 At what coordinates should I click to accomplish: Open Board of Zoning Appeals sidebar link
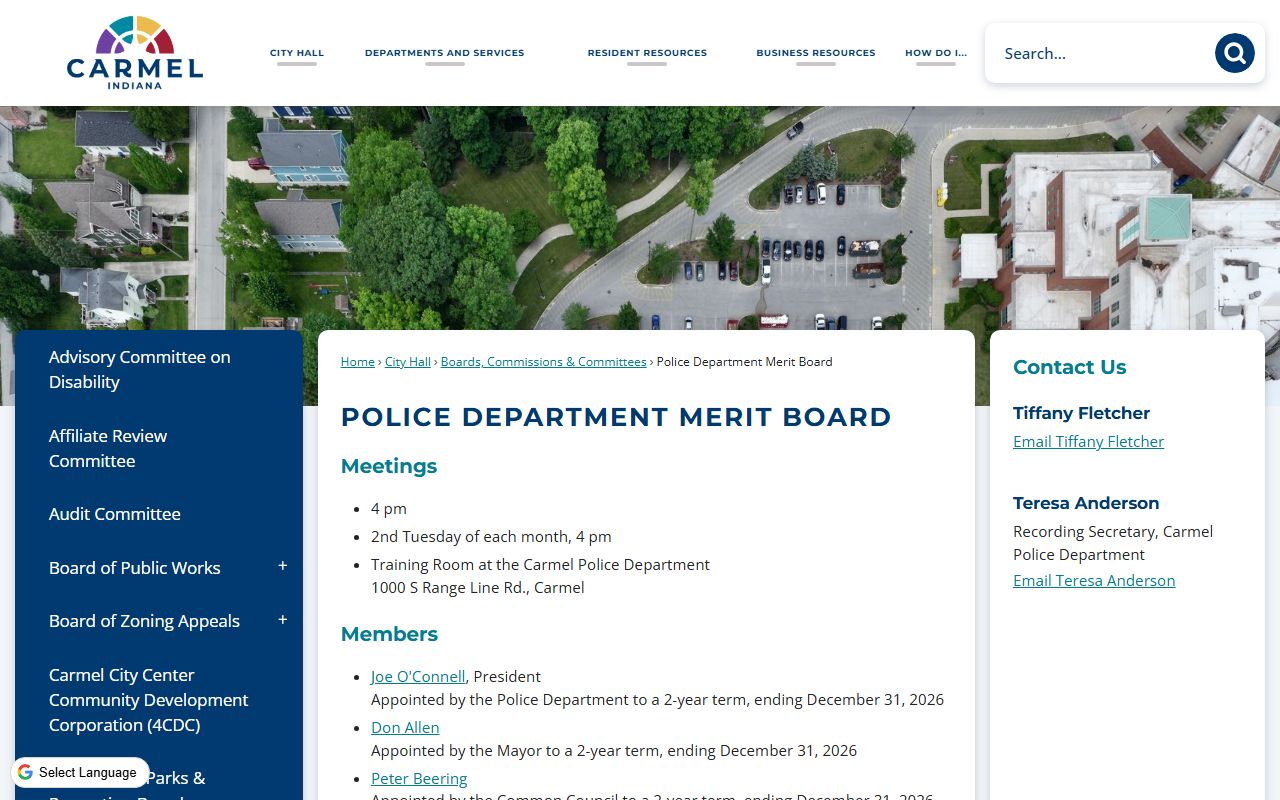pyautogui.click(x=145, y=621)
